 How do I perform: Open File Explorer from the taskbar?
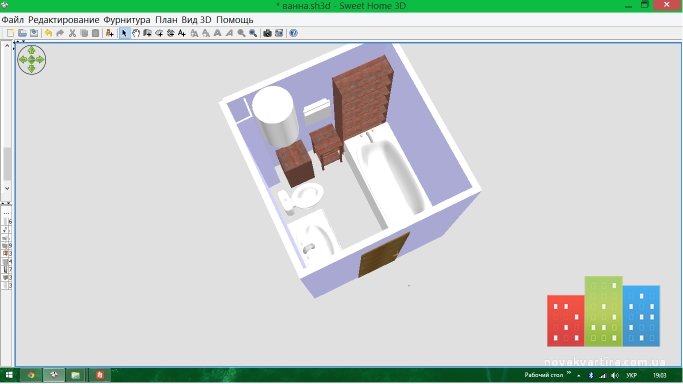pyautogui.click(x=76, y=375)
